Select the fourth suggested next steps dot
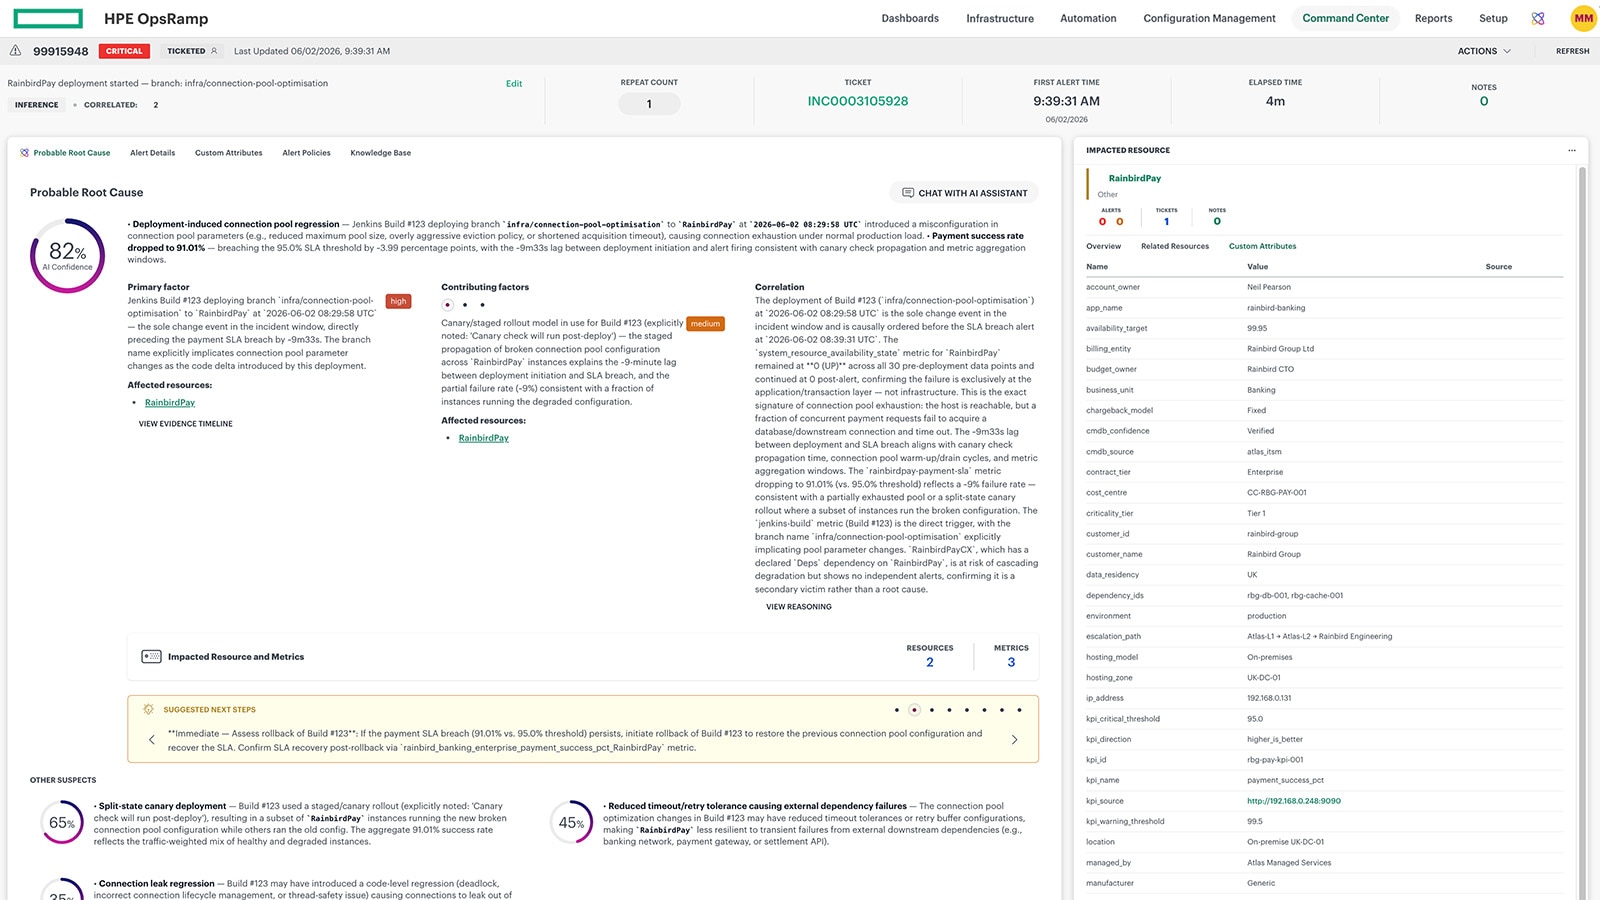 [949, 710]
